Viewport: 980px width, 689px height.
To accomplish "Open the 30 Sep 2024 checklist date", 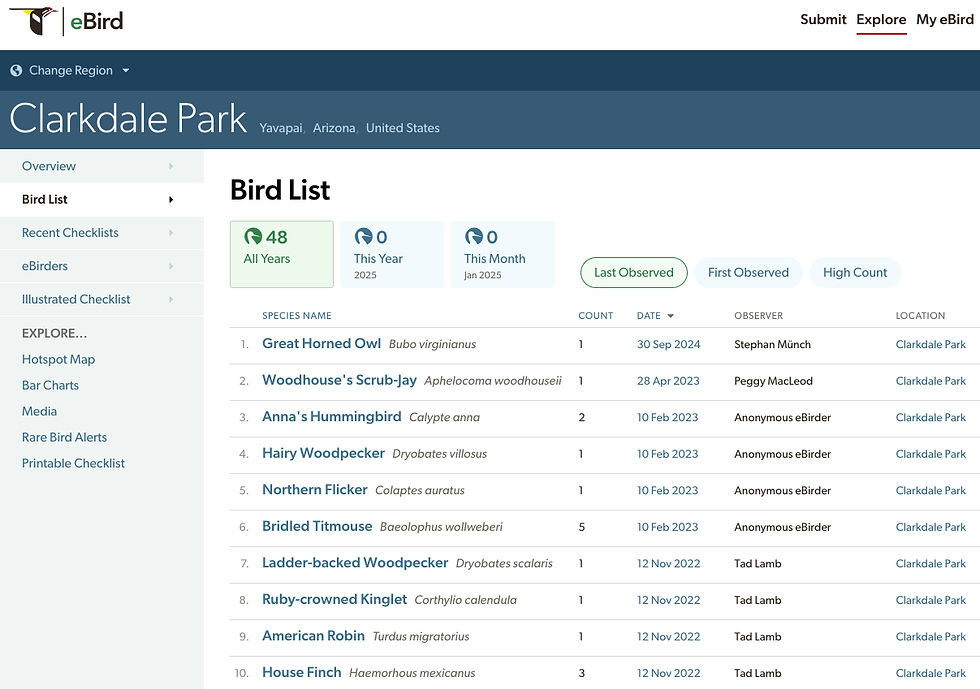I will pos(668,344).
